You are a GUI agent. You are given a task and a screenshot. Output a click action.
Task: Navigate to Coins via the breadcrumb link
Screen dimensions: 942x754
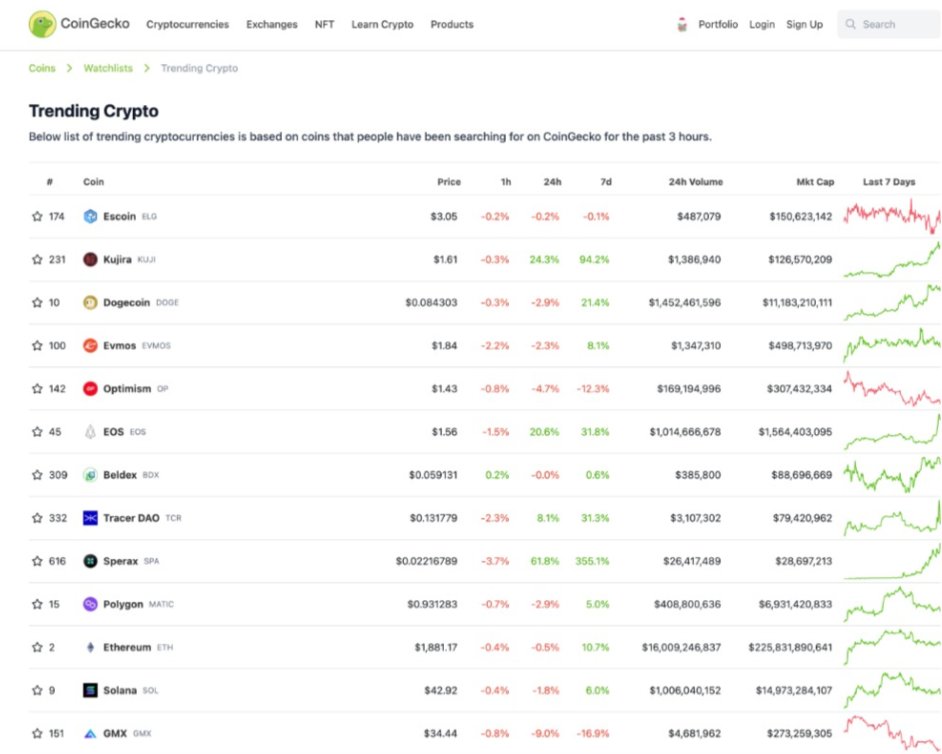(x=41, y=68)
